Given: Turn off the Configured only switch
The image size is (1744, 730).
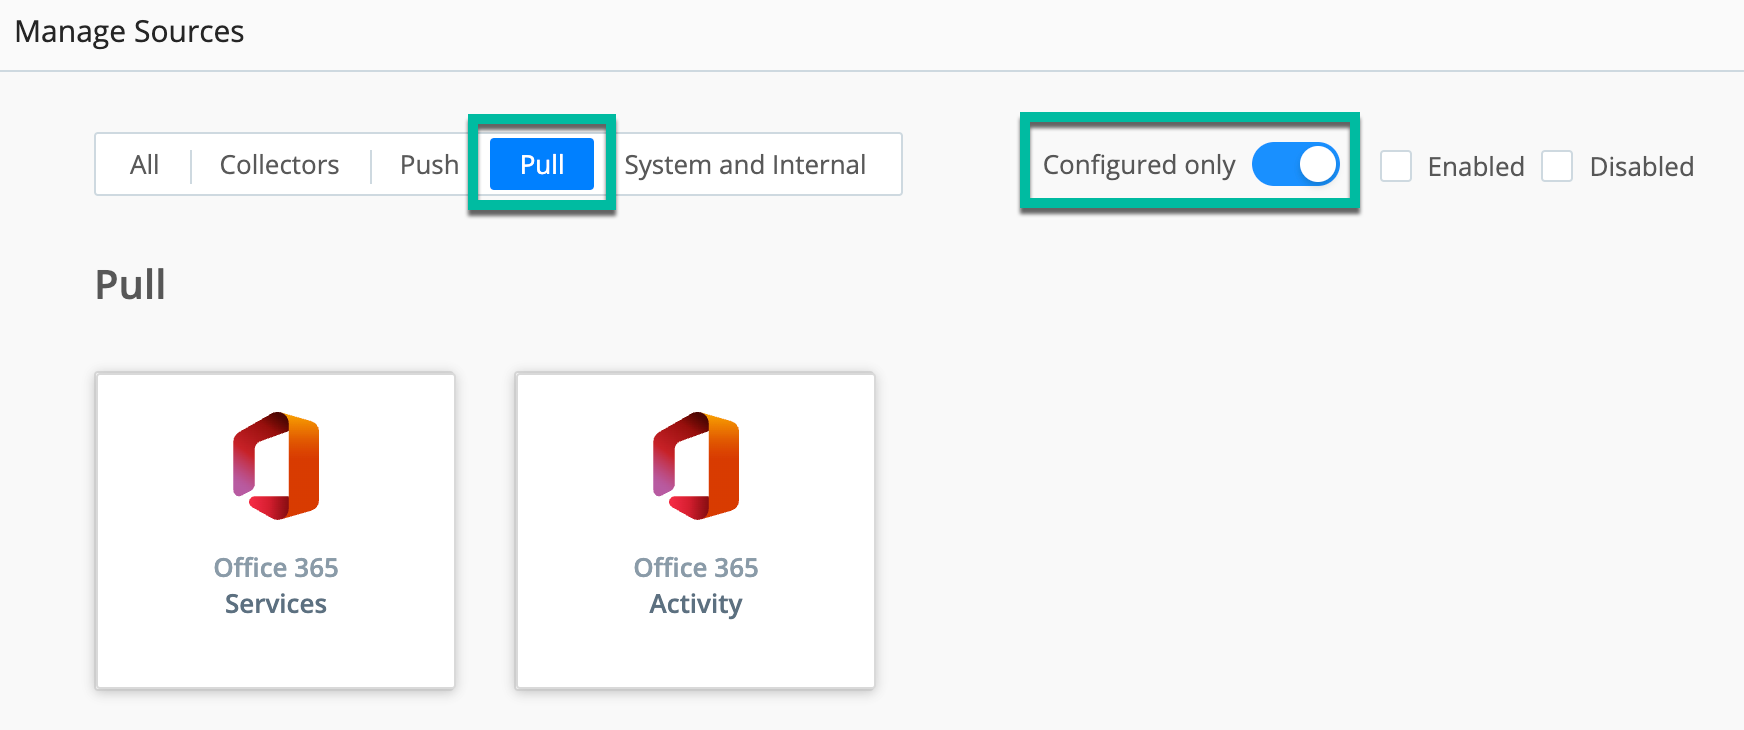Looking at the screenshot, I should [1295, 165].
